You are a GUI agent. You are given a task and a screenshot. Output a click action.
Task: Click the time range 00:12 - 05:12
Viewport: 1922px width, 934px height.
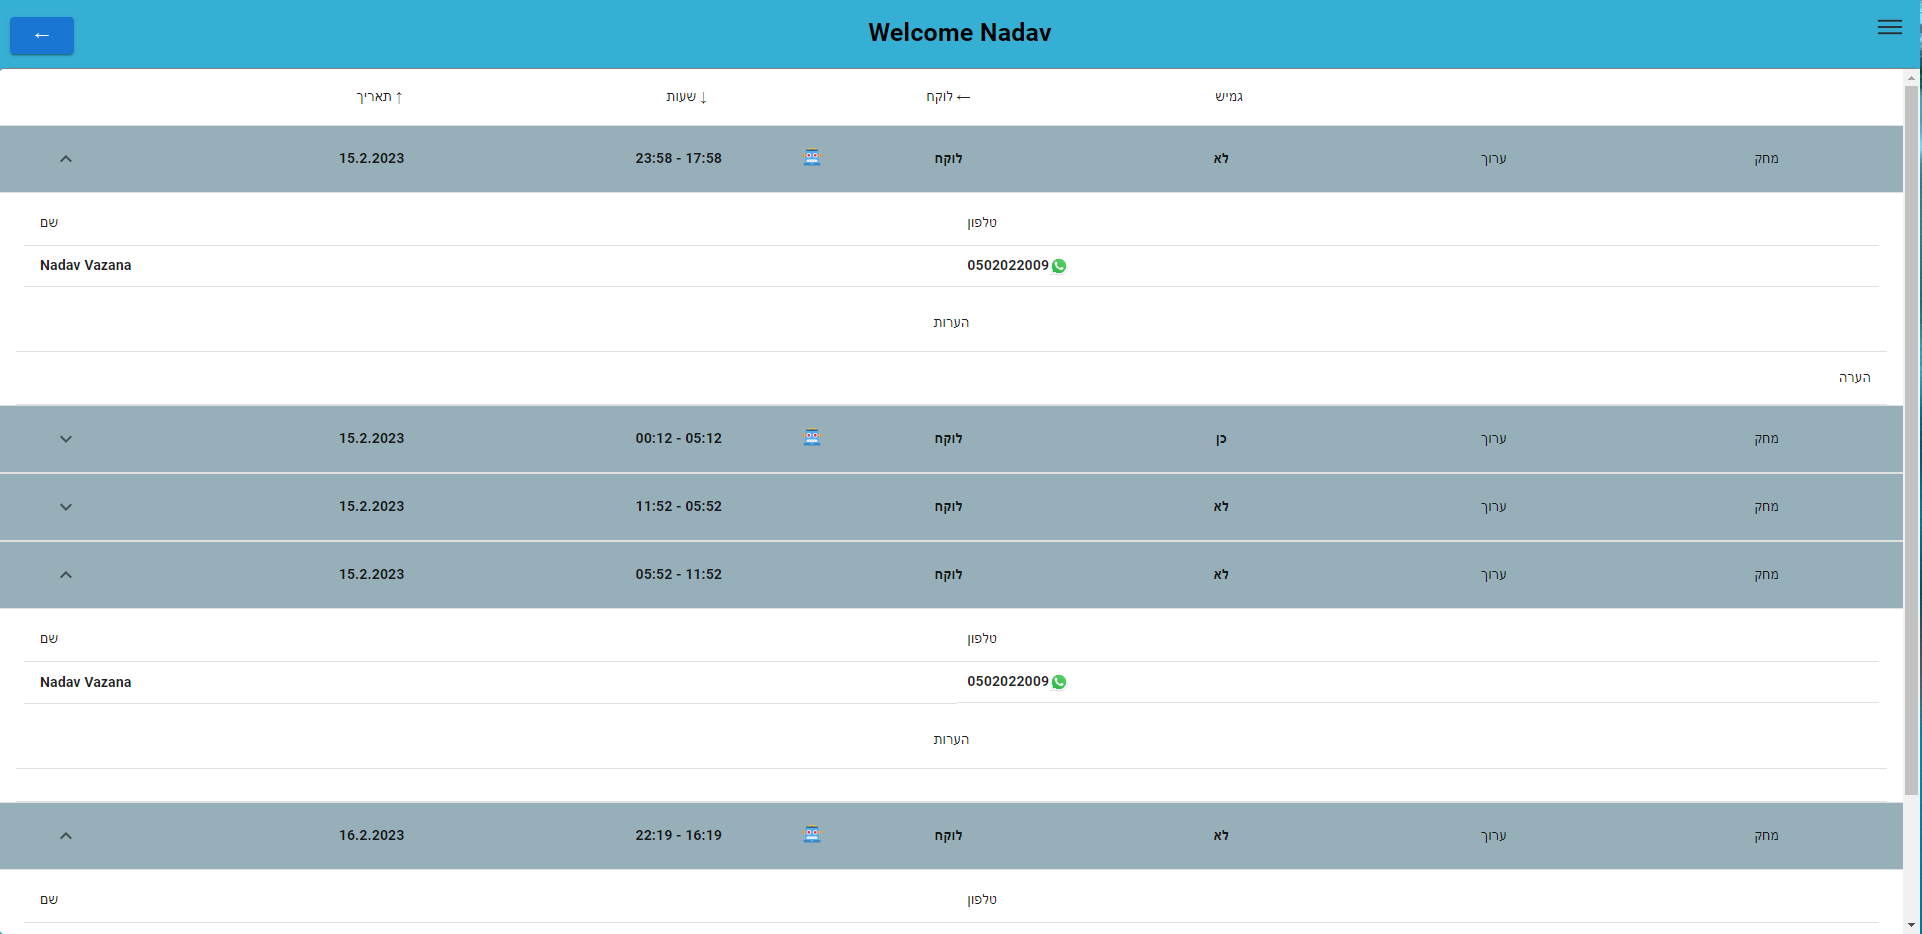pyautogui.click(x=678, y=438)
